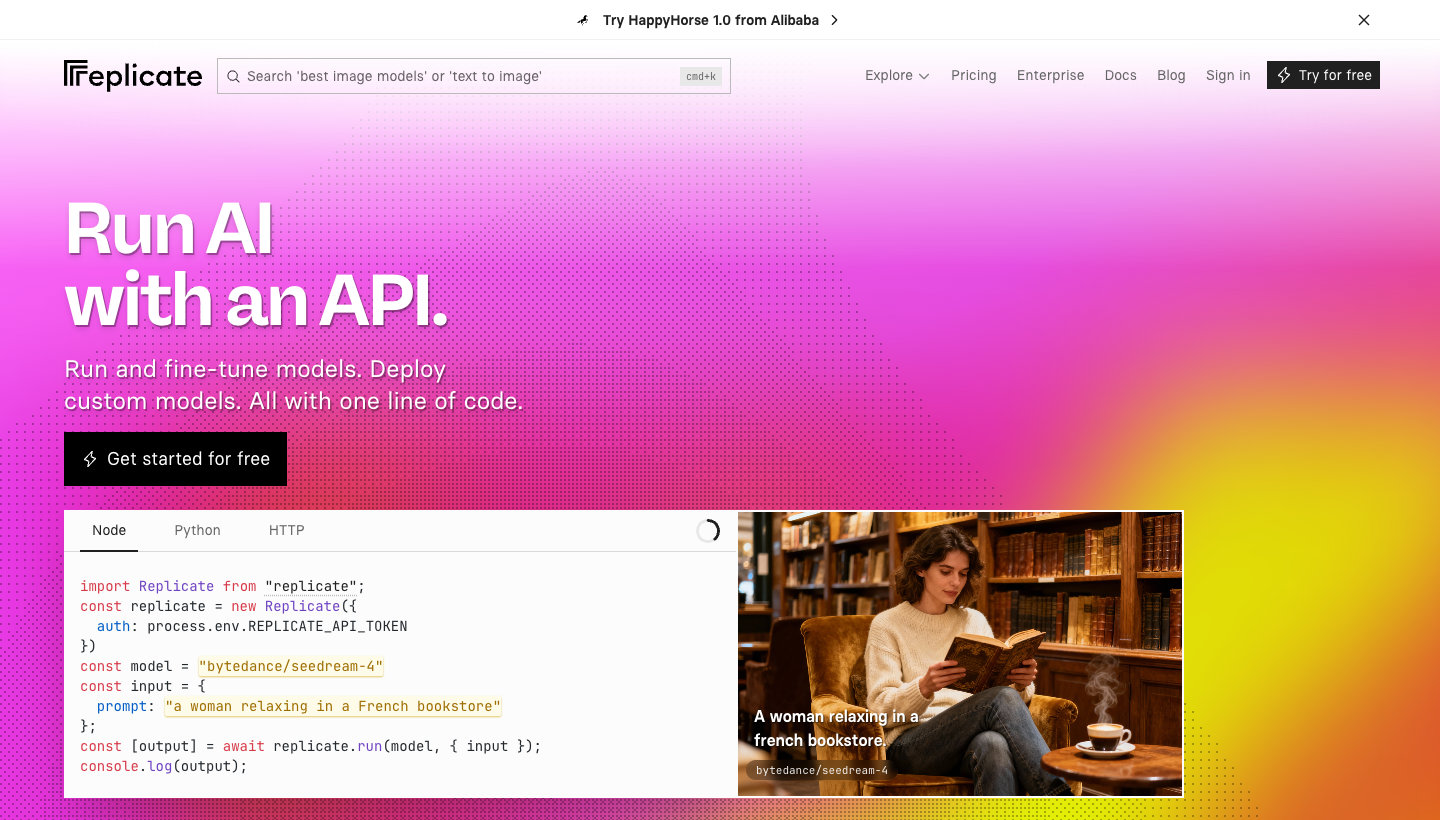Click the Try for free button
Screen dimensions: 1440x820
[1323, 75]
